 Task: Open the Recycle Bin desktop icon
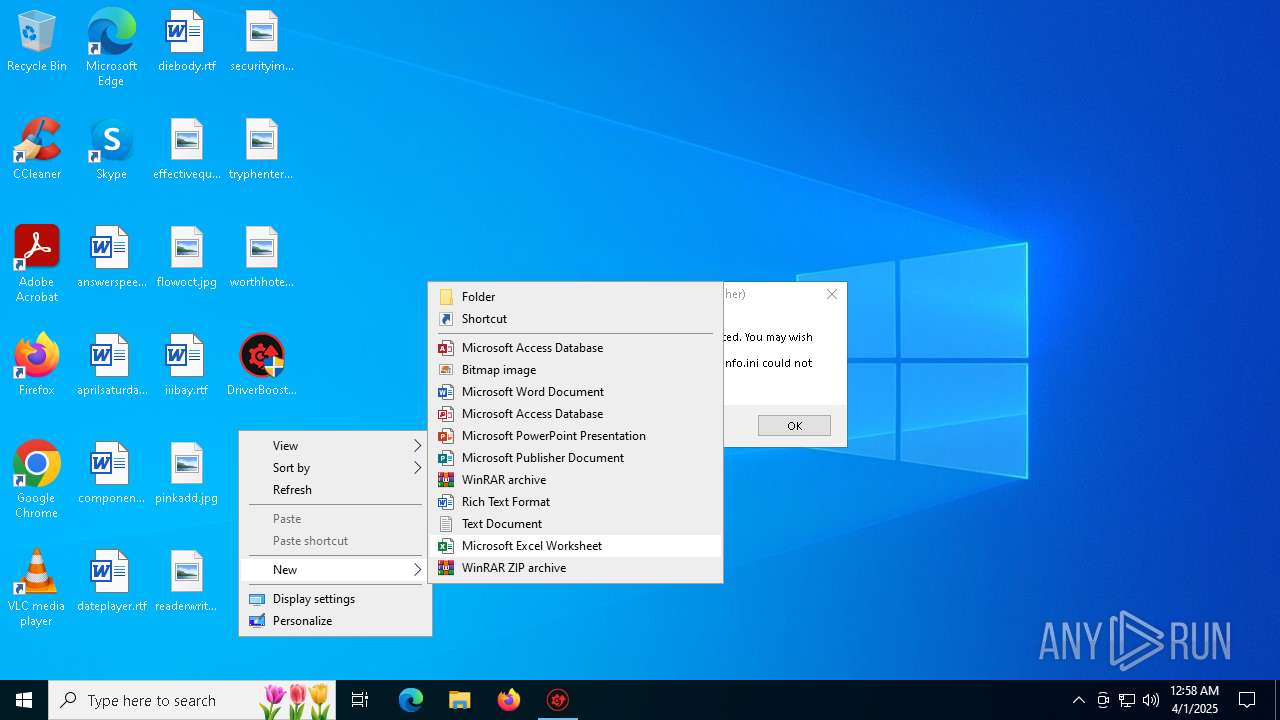coord(37,42)
